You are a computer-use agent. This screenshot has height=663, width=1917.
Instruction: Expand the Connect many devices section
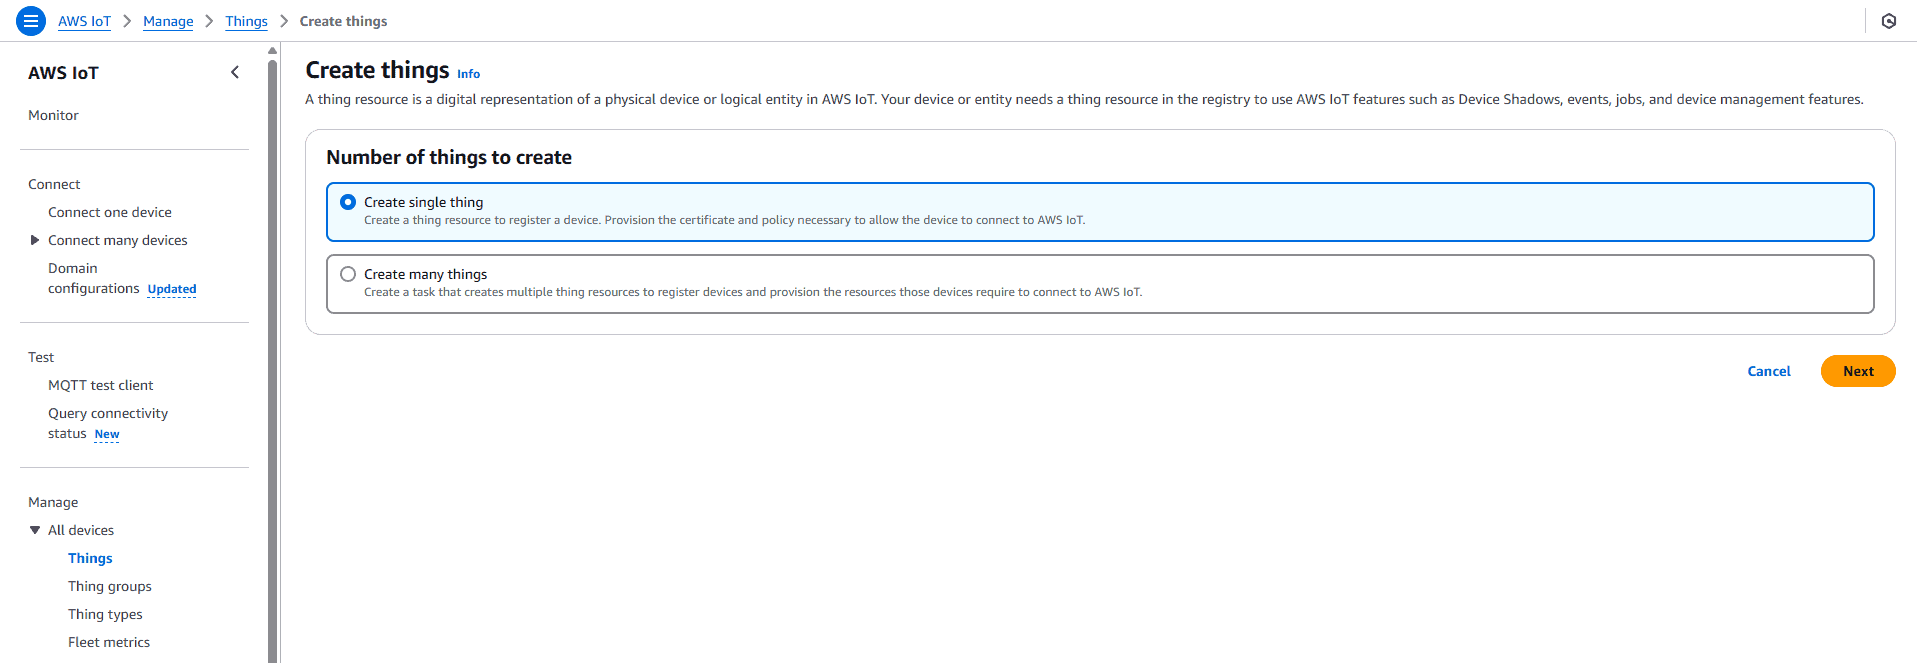[35, 240]
